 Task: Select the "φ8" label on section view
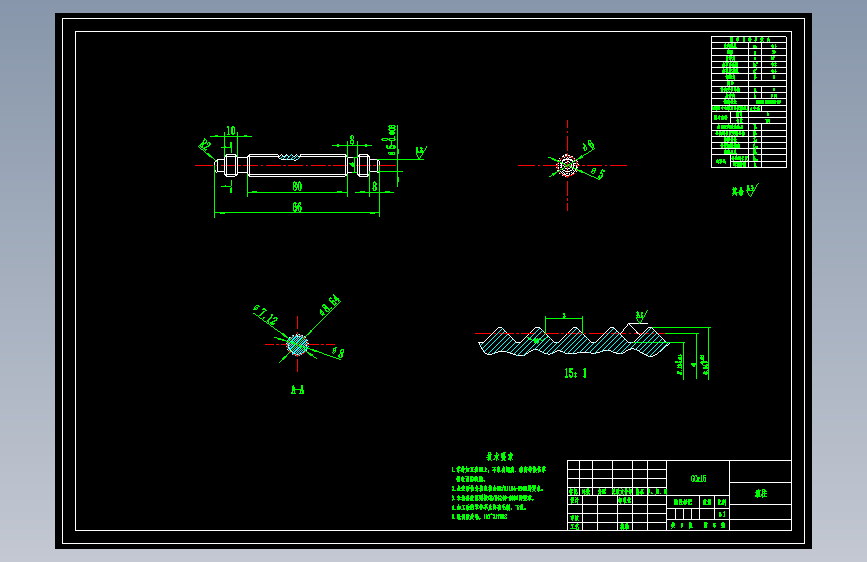click(x=338, y=352)
